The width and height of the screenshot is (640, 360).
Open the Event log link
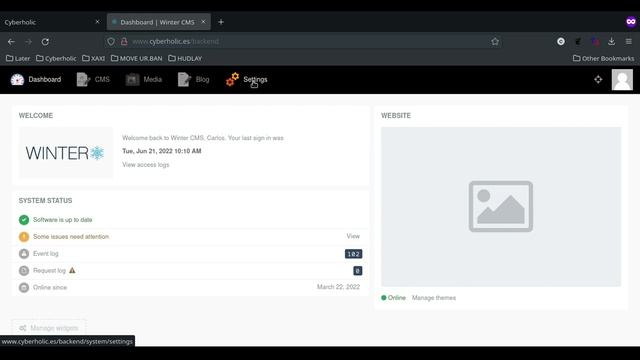46,253
